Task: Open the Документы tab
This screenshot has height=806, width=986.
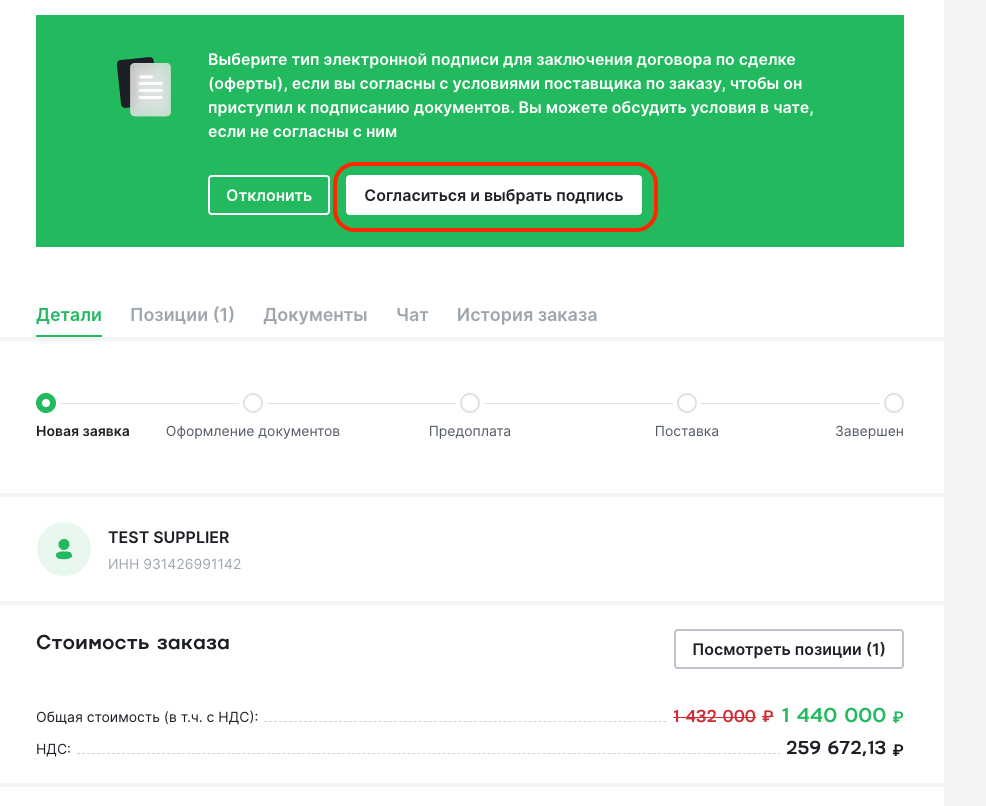Action: (x=315, y=314)
